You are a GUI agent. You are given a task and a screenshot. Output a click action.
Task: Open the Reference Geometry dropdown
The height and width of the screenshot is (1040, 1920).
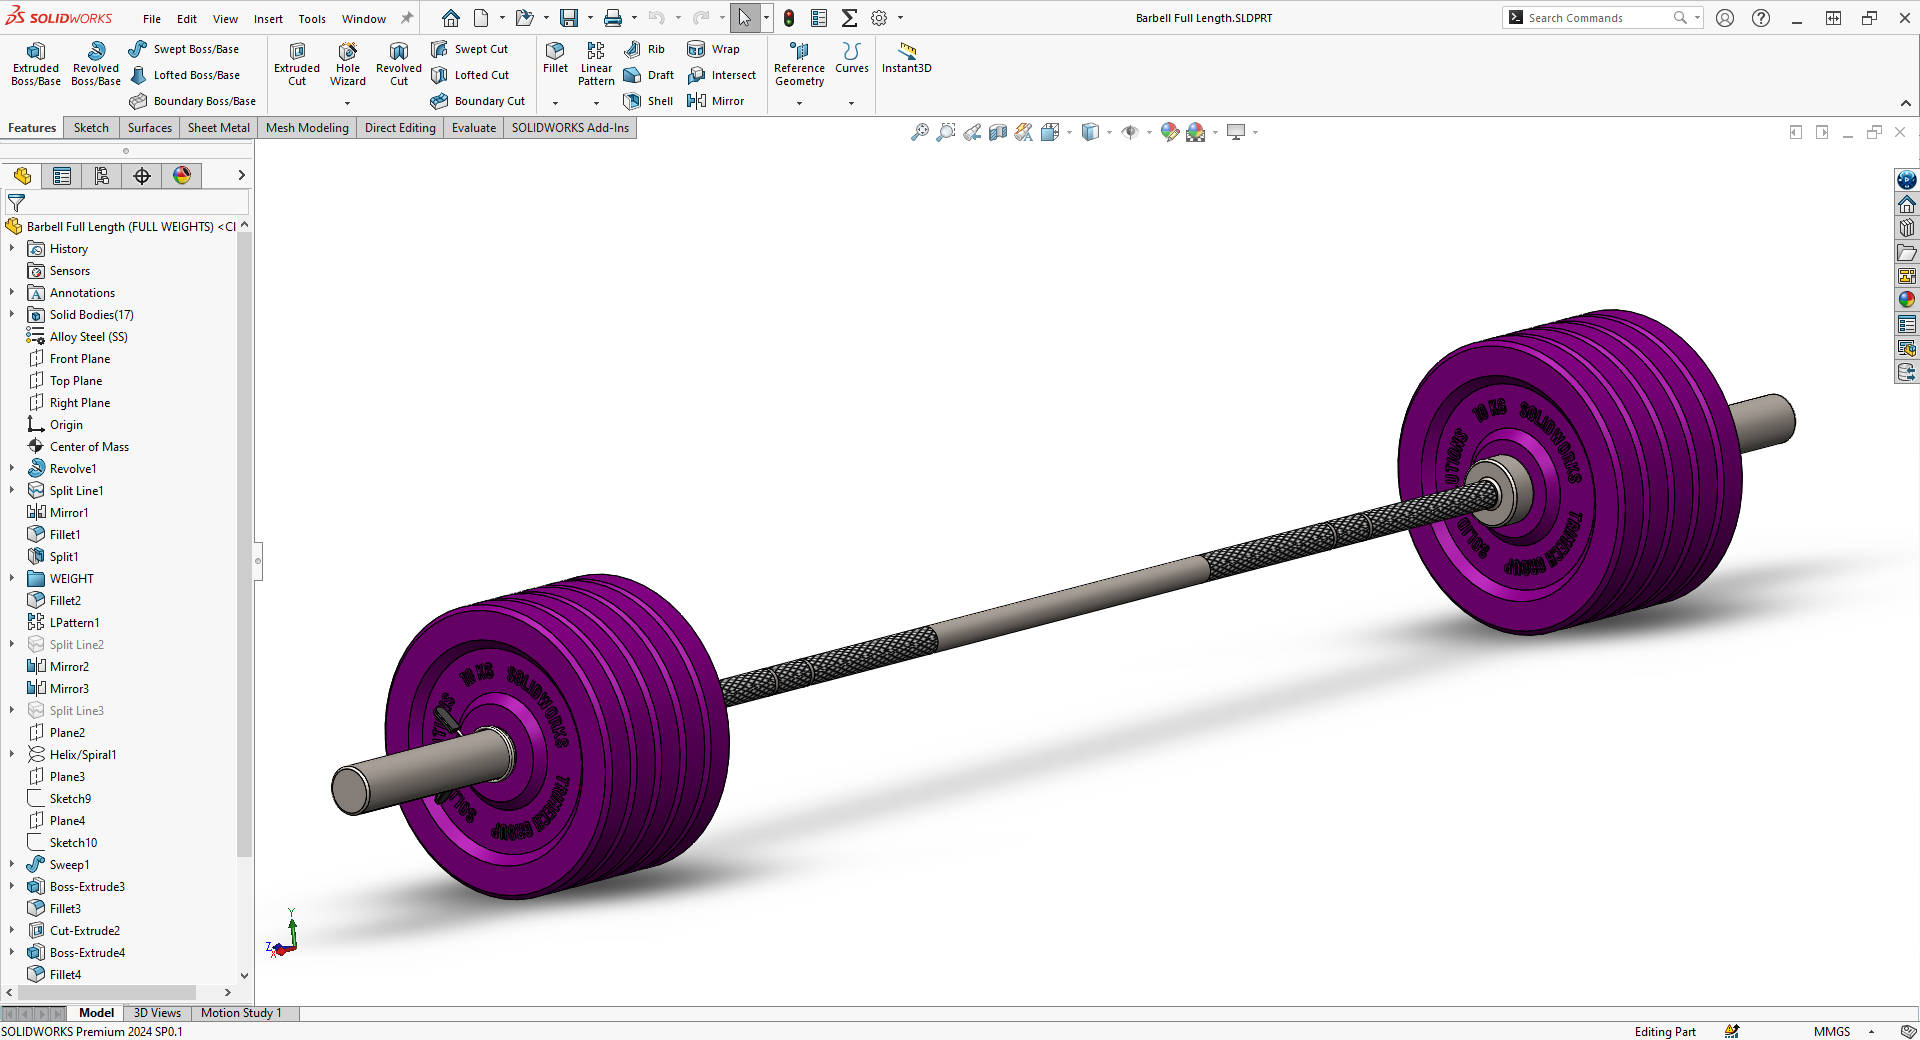point(799,103)
